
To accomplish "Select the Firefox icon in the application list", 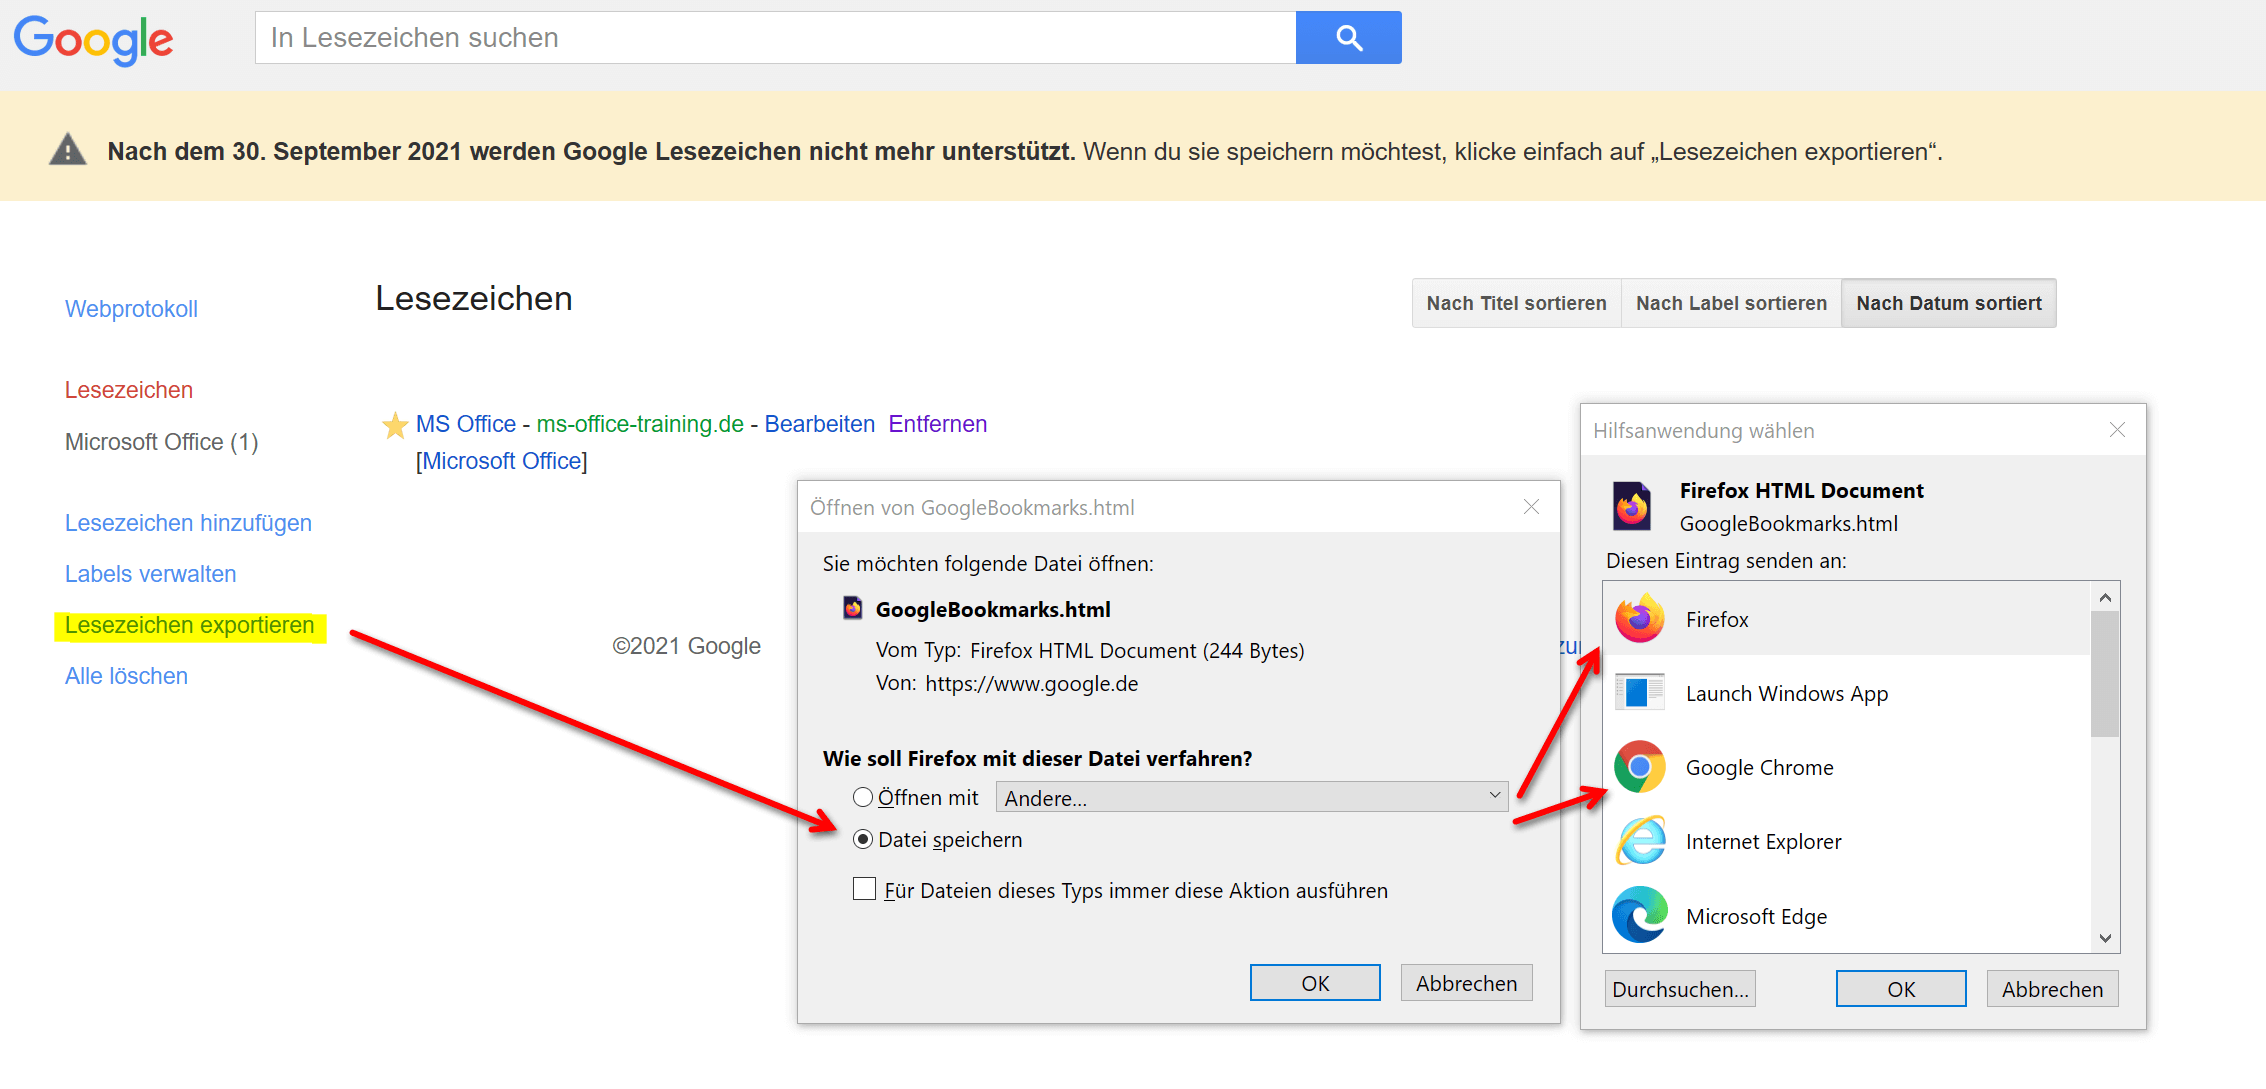I will [1640, 619].
